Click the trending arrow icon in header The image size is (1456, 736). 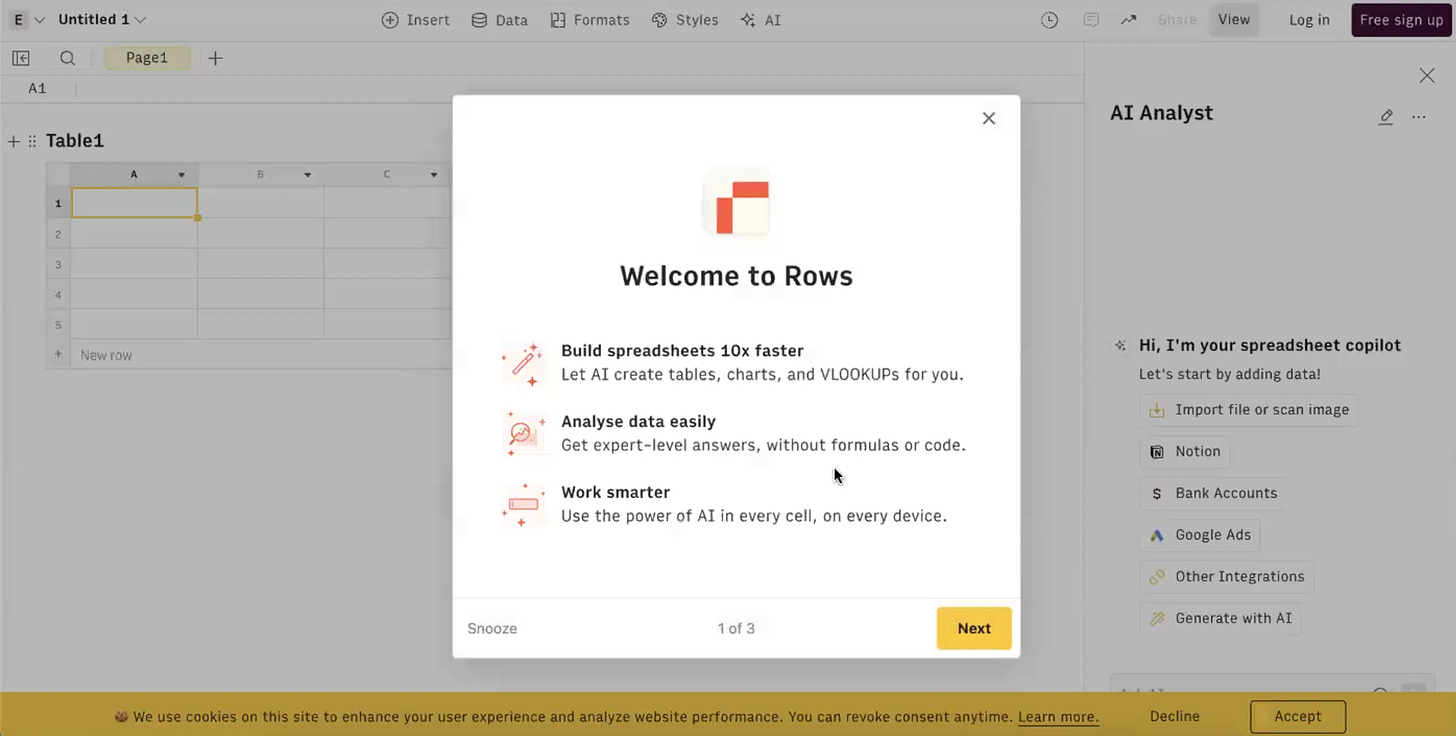pyautogui.click(x=1128, y=20)
